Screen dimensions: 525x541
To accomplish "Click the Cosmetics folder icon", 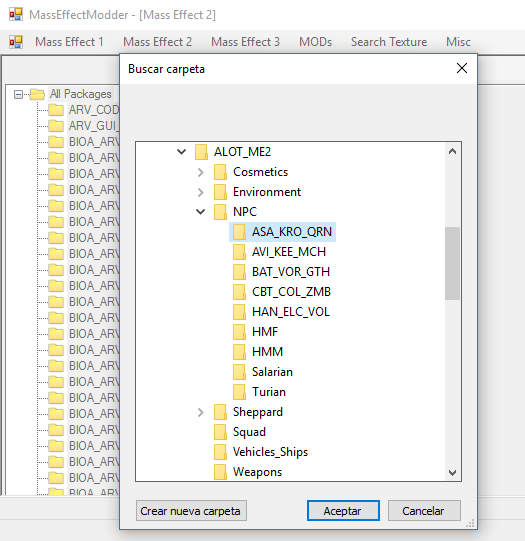I will (220, 172).
